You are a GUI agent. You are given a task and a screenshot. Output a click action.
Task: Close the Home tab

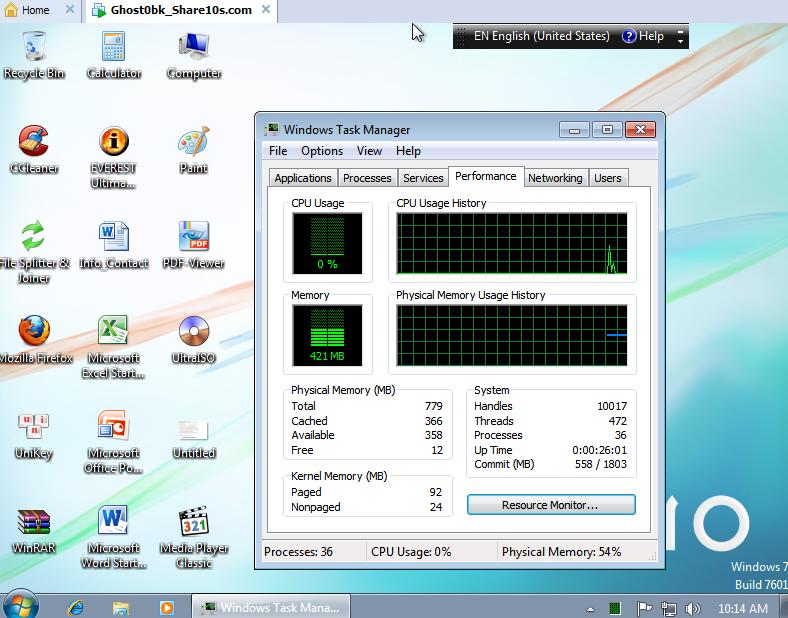[70, 9]
